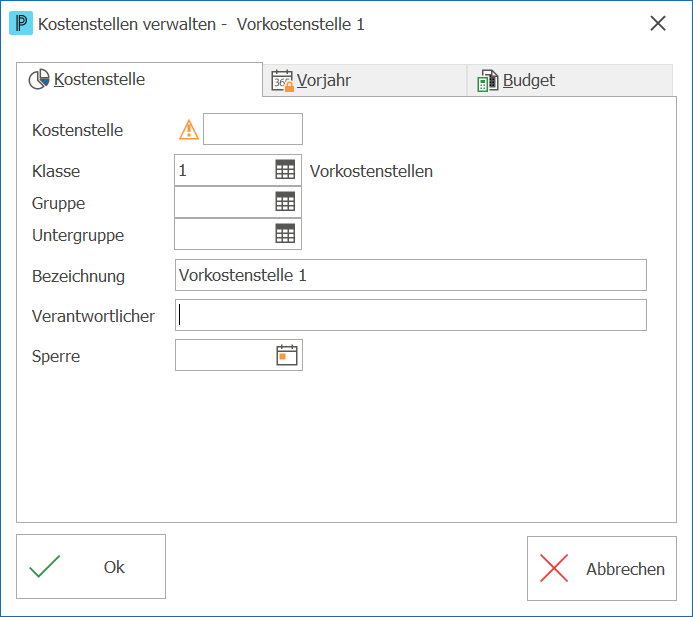The width and height of the screenshot is (693, 617).
Task: Switch to the Budget tab
Action: click(x=570, y=80)
